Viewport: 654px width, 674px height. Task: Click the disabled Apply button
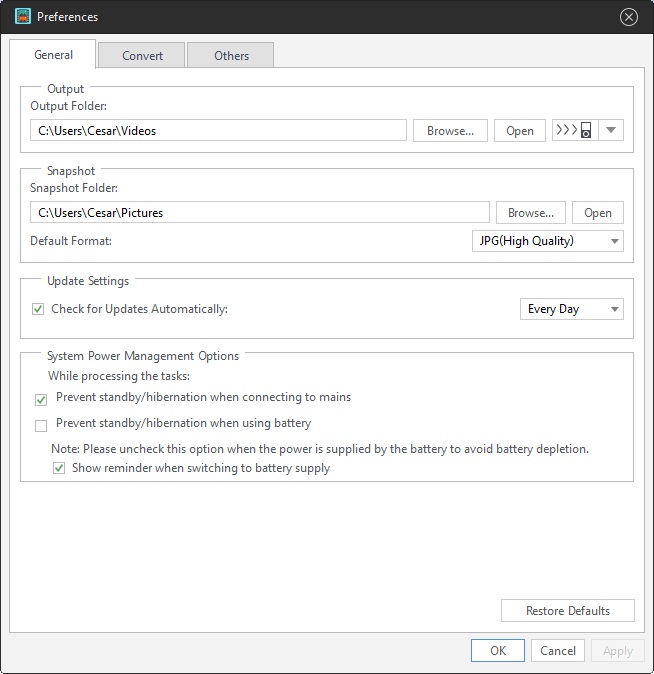pyautogui.click(x=617, y=651)
